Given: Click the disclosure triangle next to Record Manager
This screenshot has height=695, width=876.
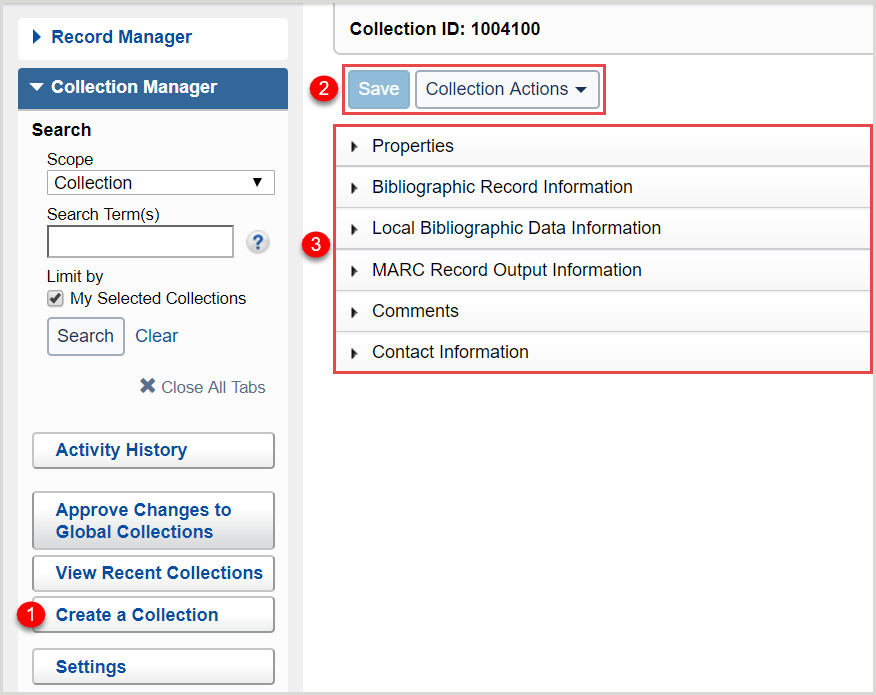Looking at the screenshot, I should [37, 37].
